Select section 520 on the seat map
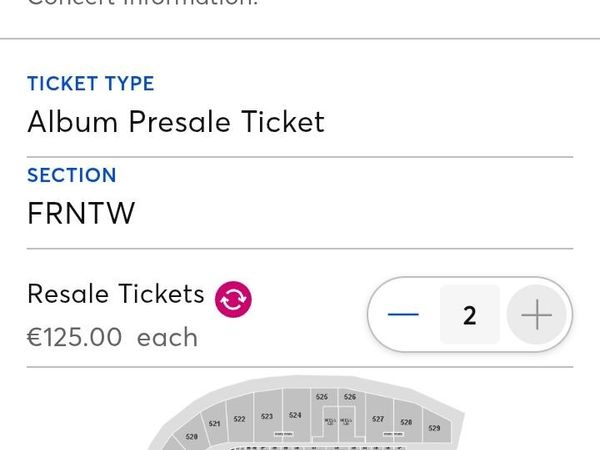The image size is (600, 450). pyautogui.click(x=191, y=436)
